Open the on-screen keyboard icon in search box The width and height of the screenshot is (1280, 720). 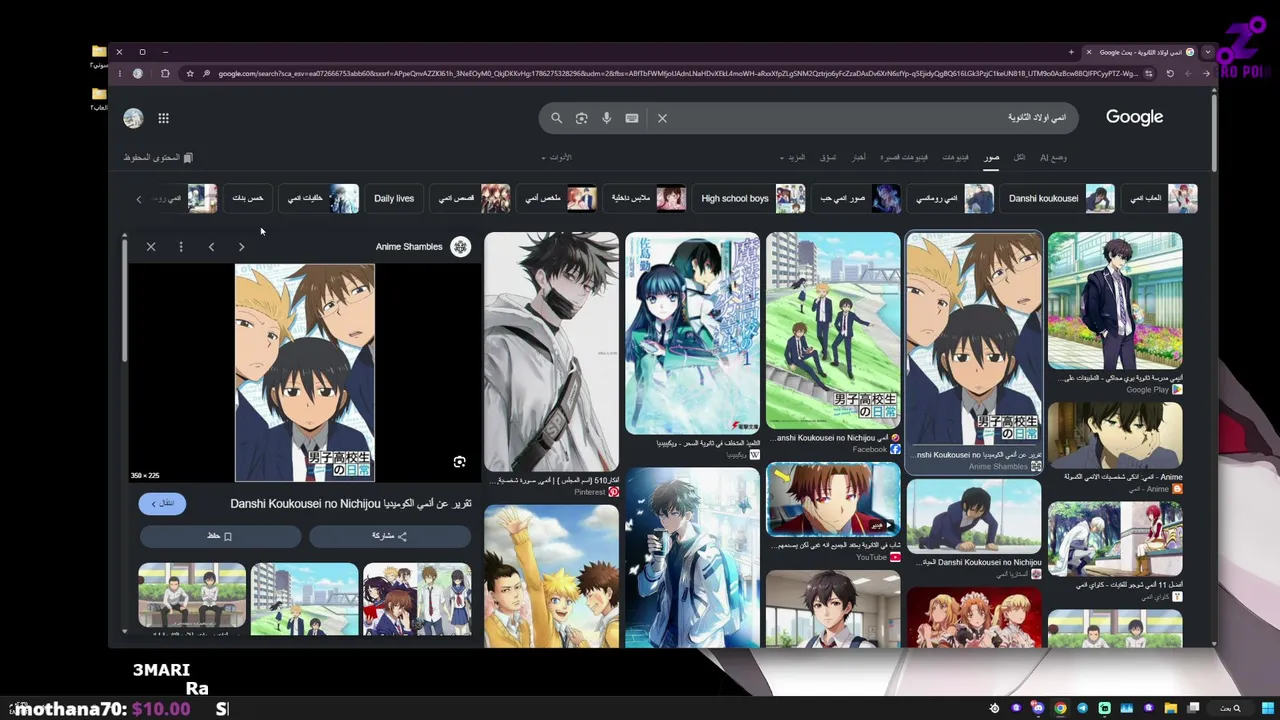click(632, 118)
